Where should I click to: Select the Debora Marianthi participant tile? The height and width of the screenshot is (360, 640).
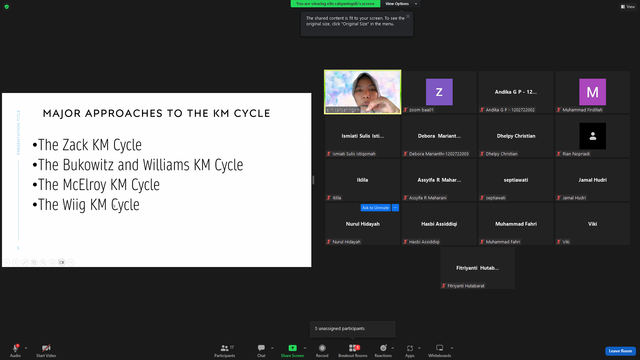(x=439, y=136)
